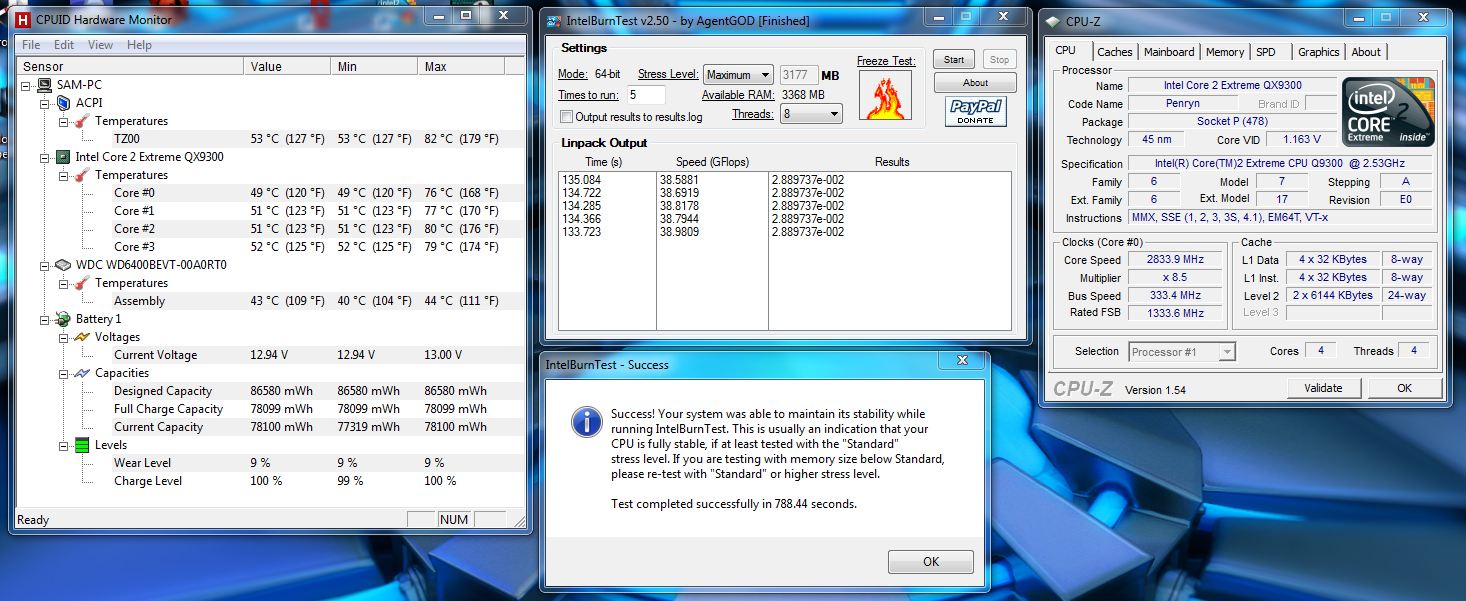Image resolution: width=1466 pixels, height=601 pixels.
Task: Close the IntelBurnTest Success dialog
Action: (x=962, y=361)
